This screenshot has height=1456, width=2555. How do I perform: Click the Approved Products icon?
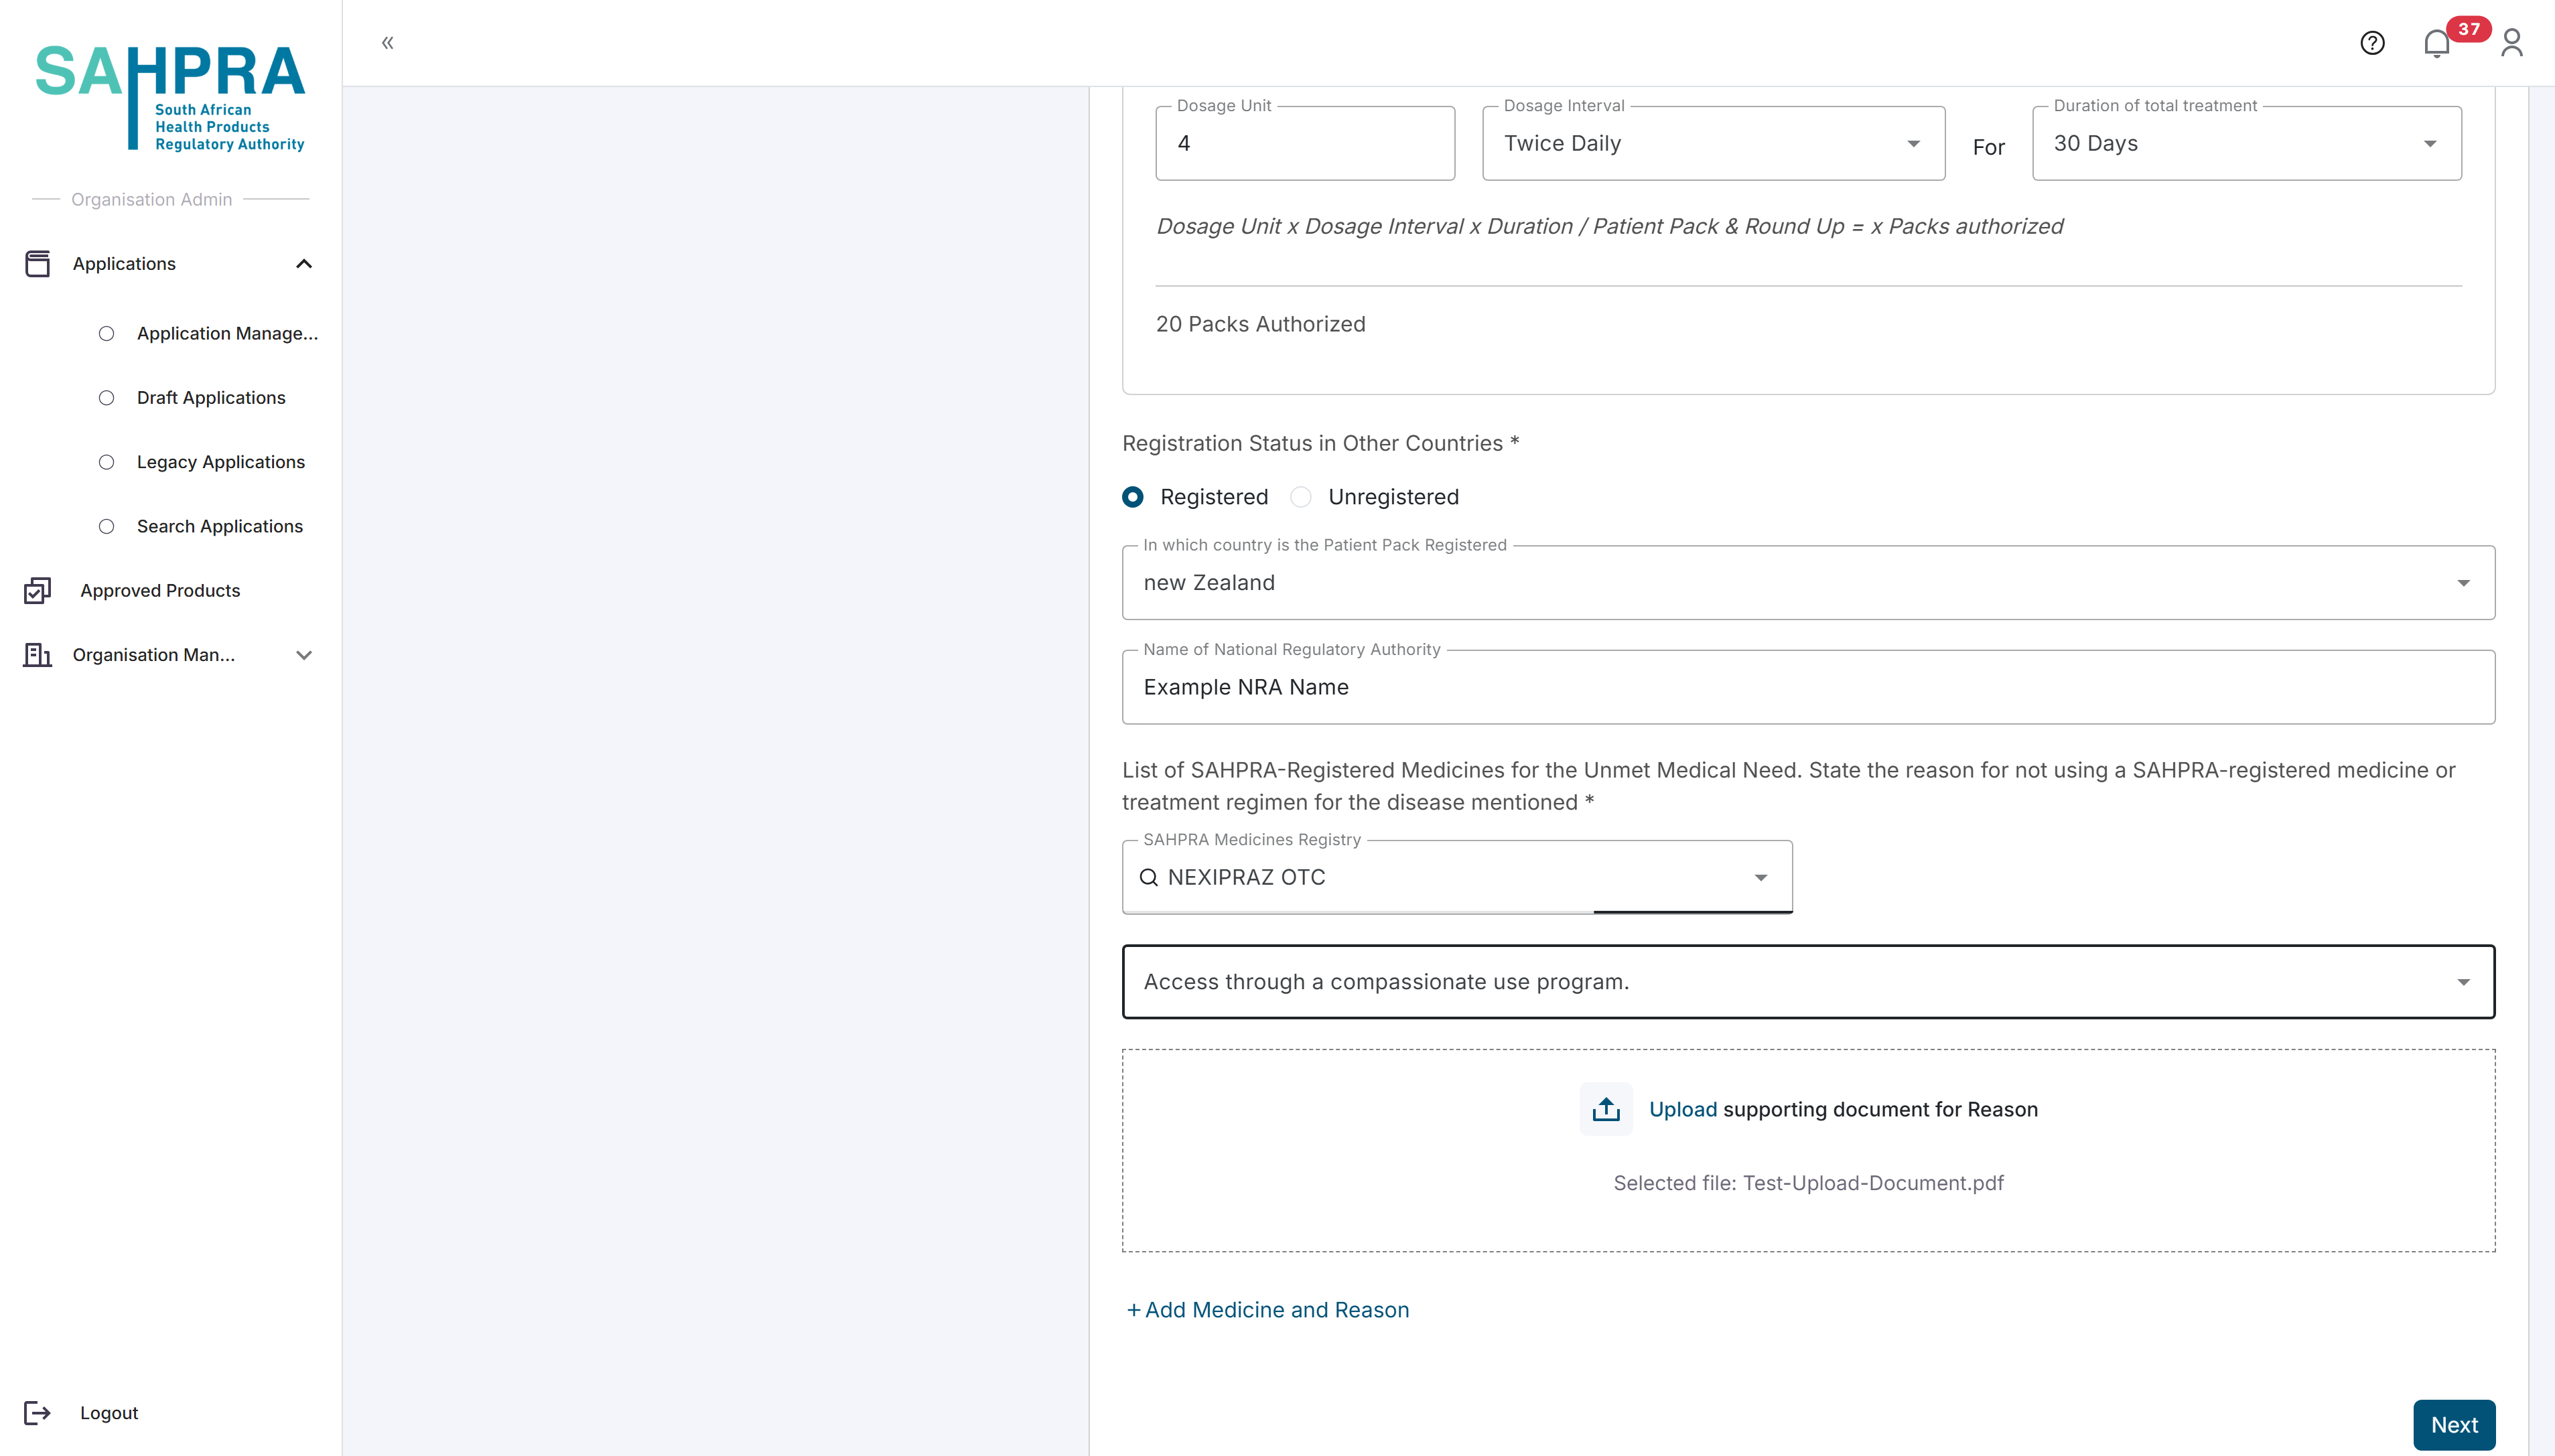[x=38, y=591]
